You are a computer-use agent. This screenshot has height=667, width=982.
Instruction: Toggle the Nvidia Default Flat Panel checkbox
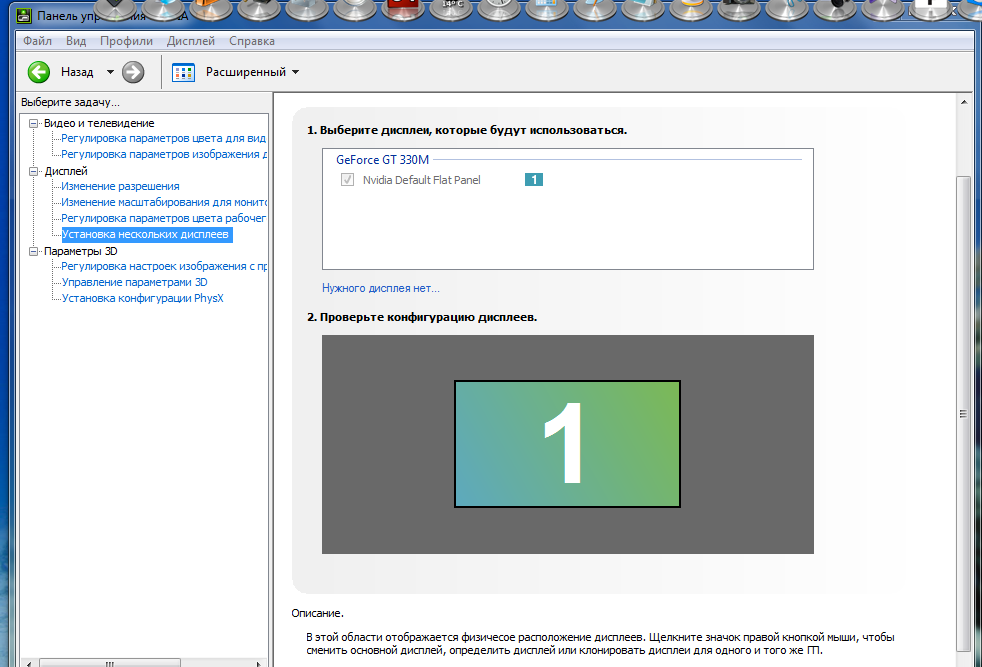pyautogui.click(x=347, y=180)
